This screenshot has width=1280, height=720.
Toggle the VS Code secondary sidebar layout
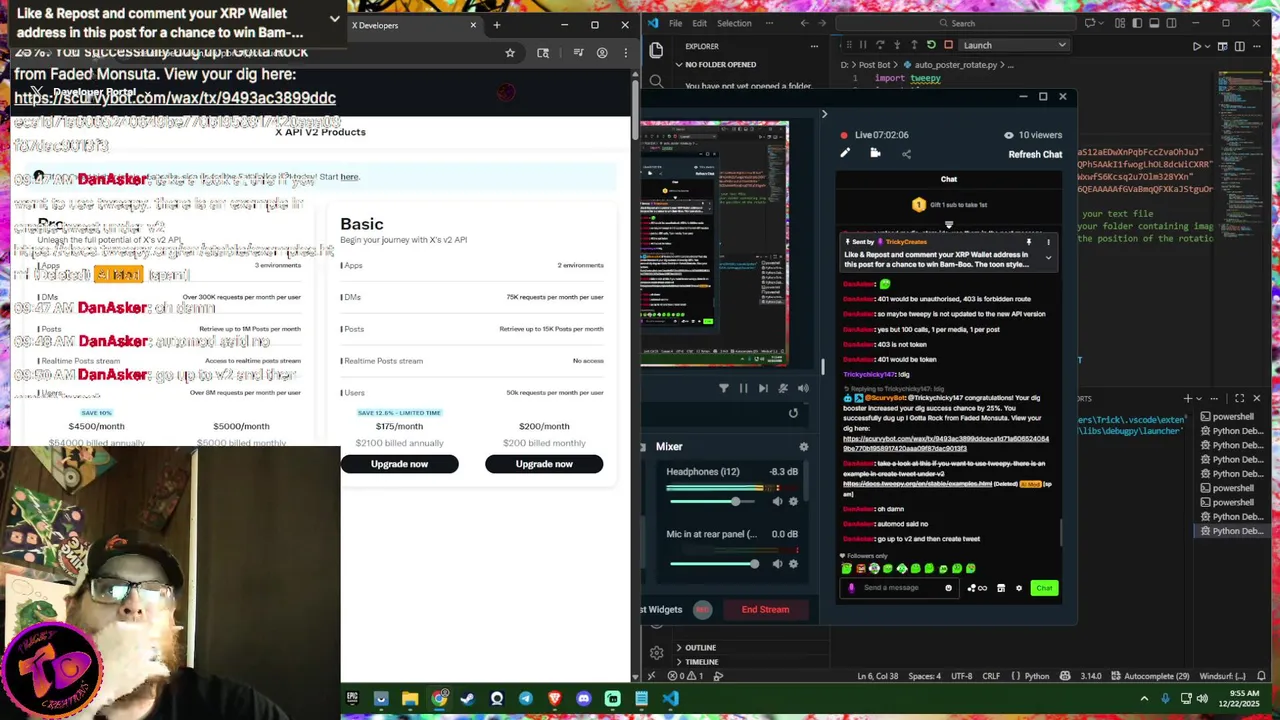click(x=1172, y=23)
